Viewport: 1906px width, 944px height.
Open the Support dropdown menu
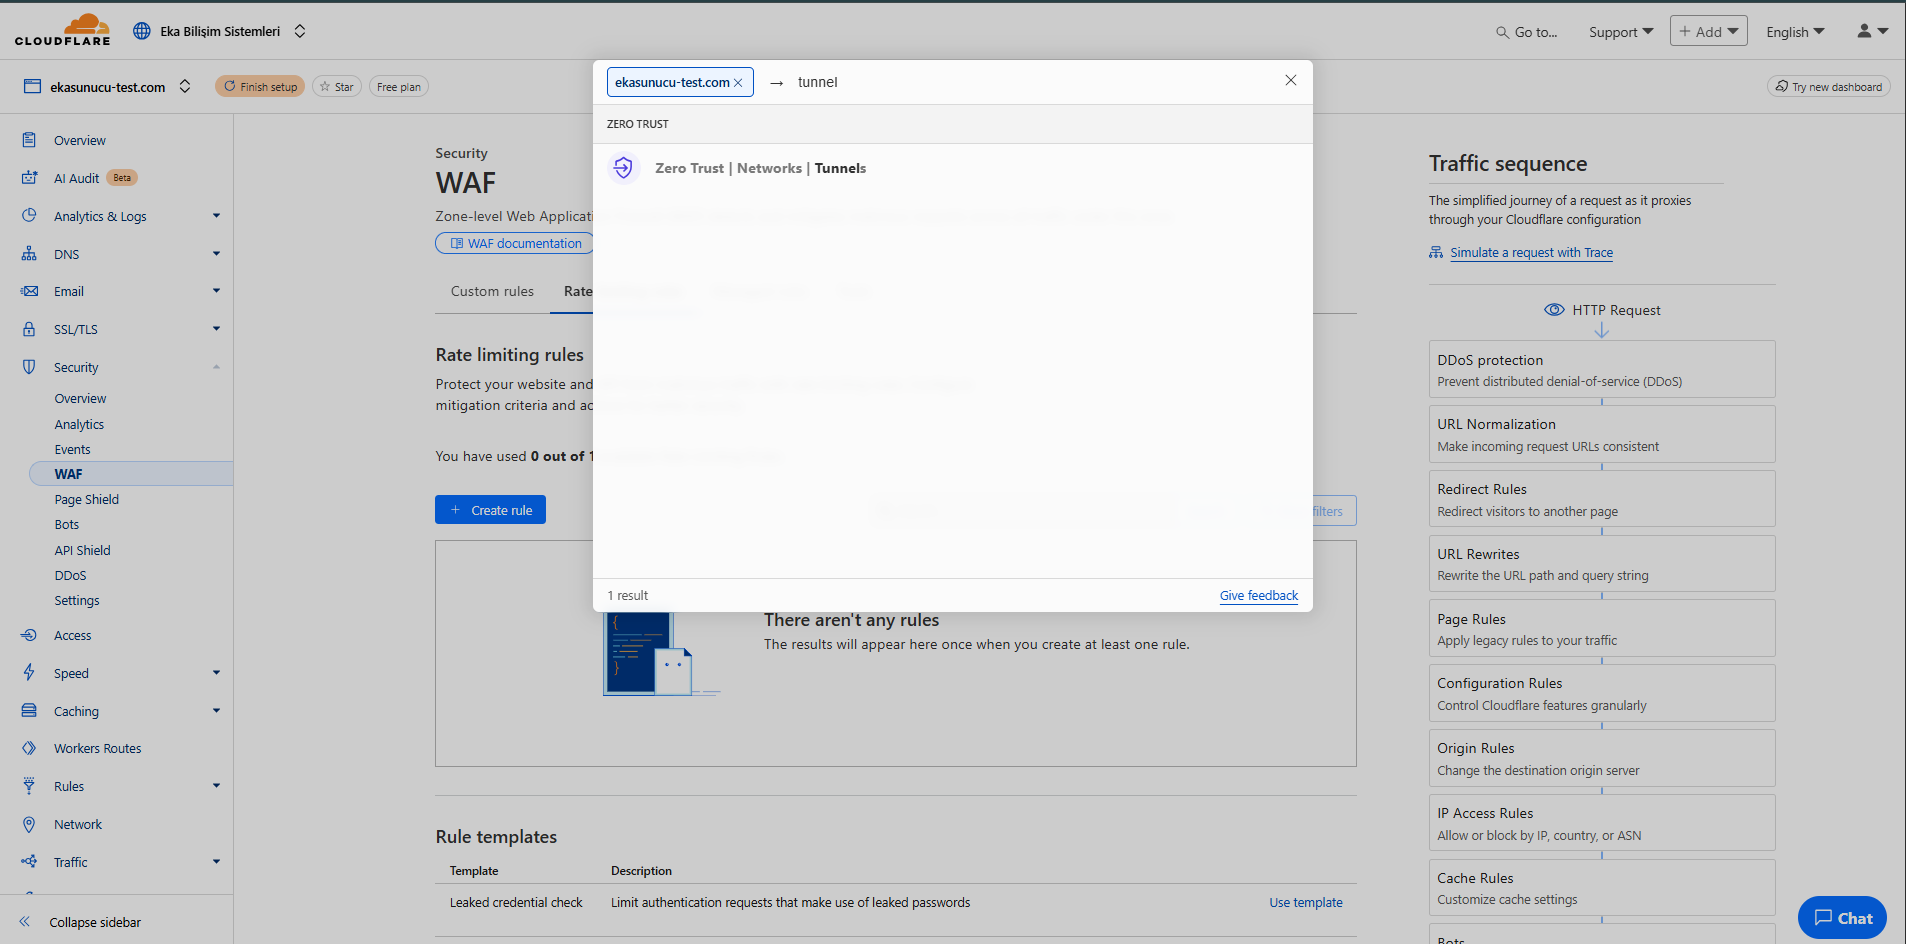[1620, 32]
